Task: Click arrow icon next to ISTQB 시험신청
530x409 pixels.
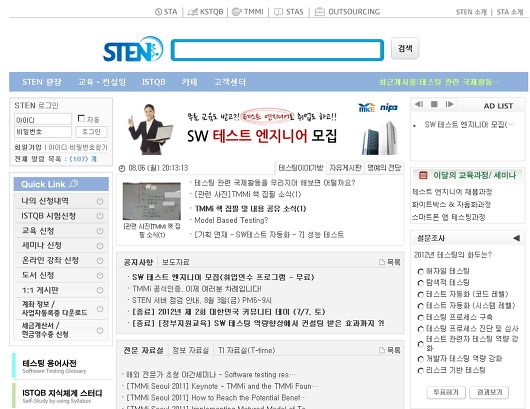Action: click(x=100, y=216)
